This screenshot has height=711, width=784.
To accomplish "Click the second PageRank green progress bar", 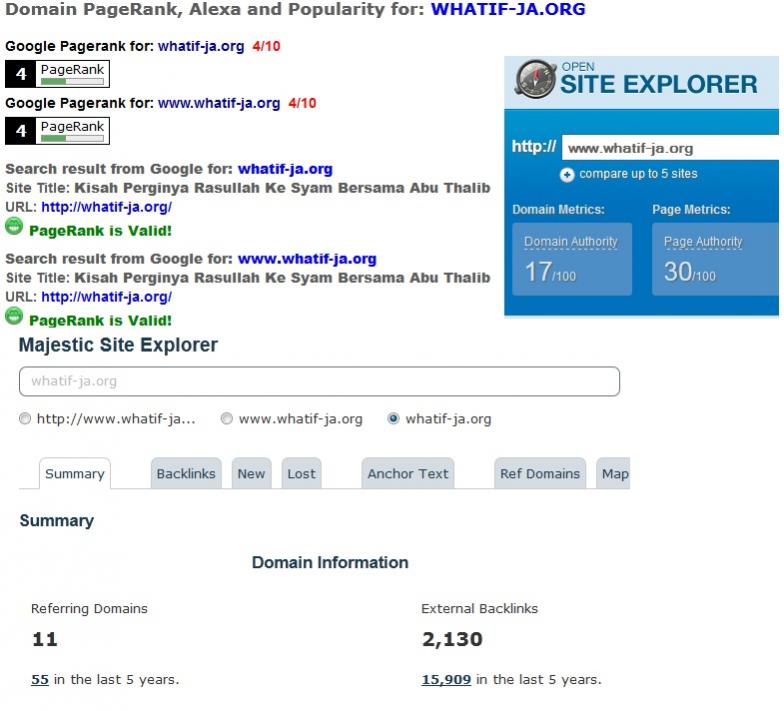I will (x=72, y=138).
